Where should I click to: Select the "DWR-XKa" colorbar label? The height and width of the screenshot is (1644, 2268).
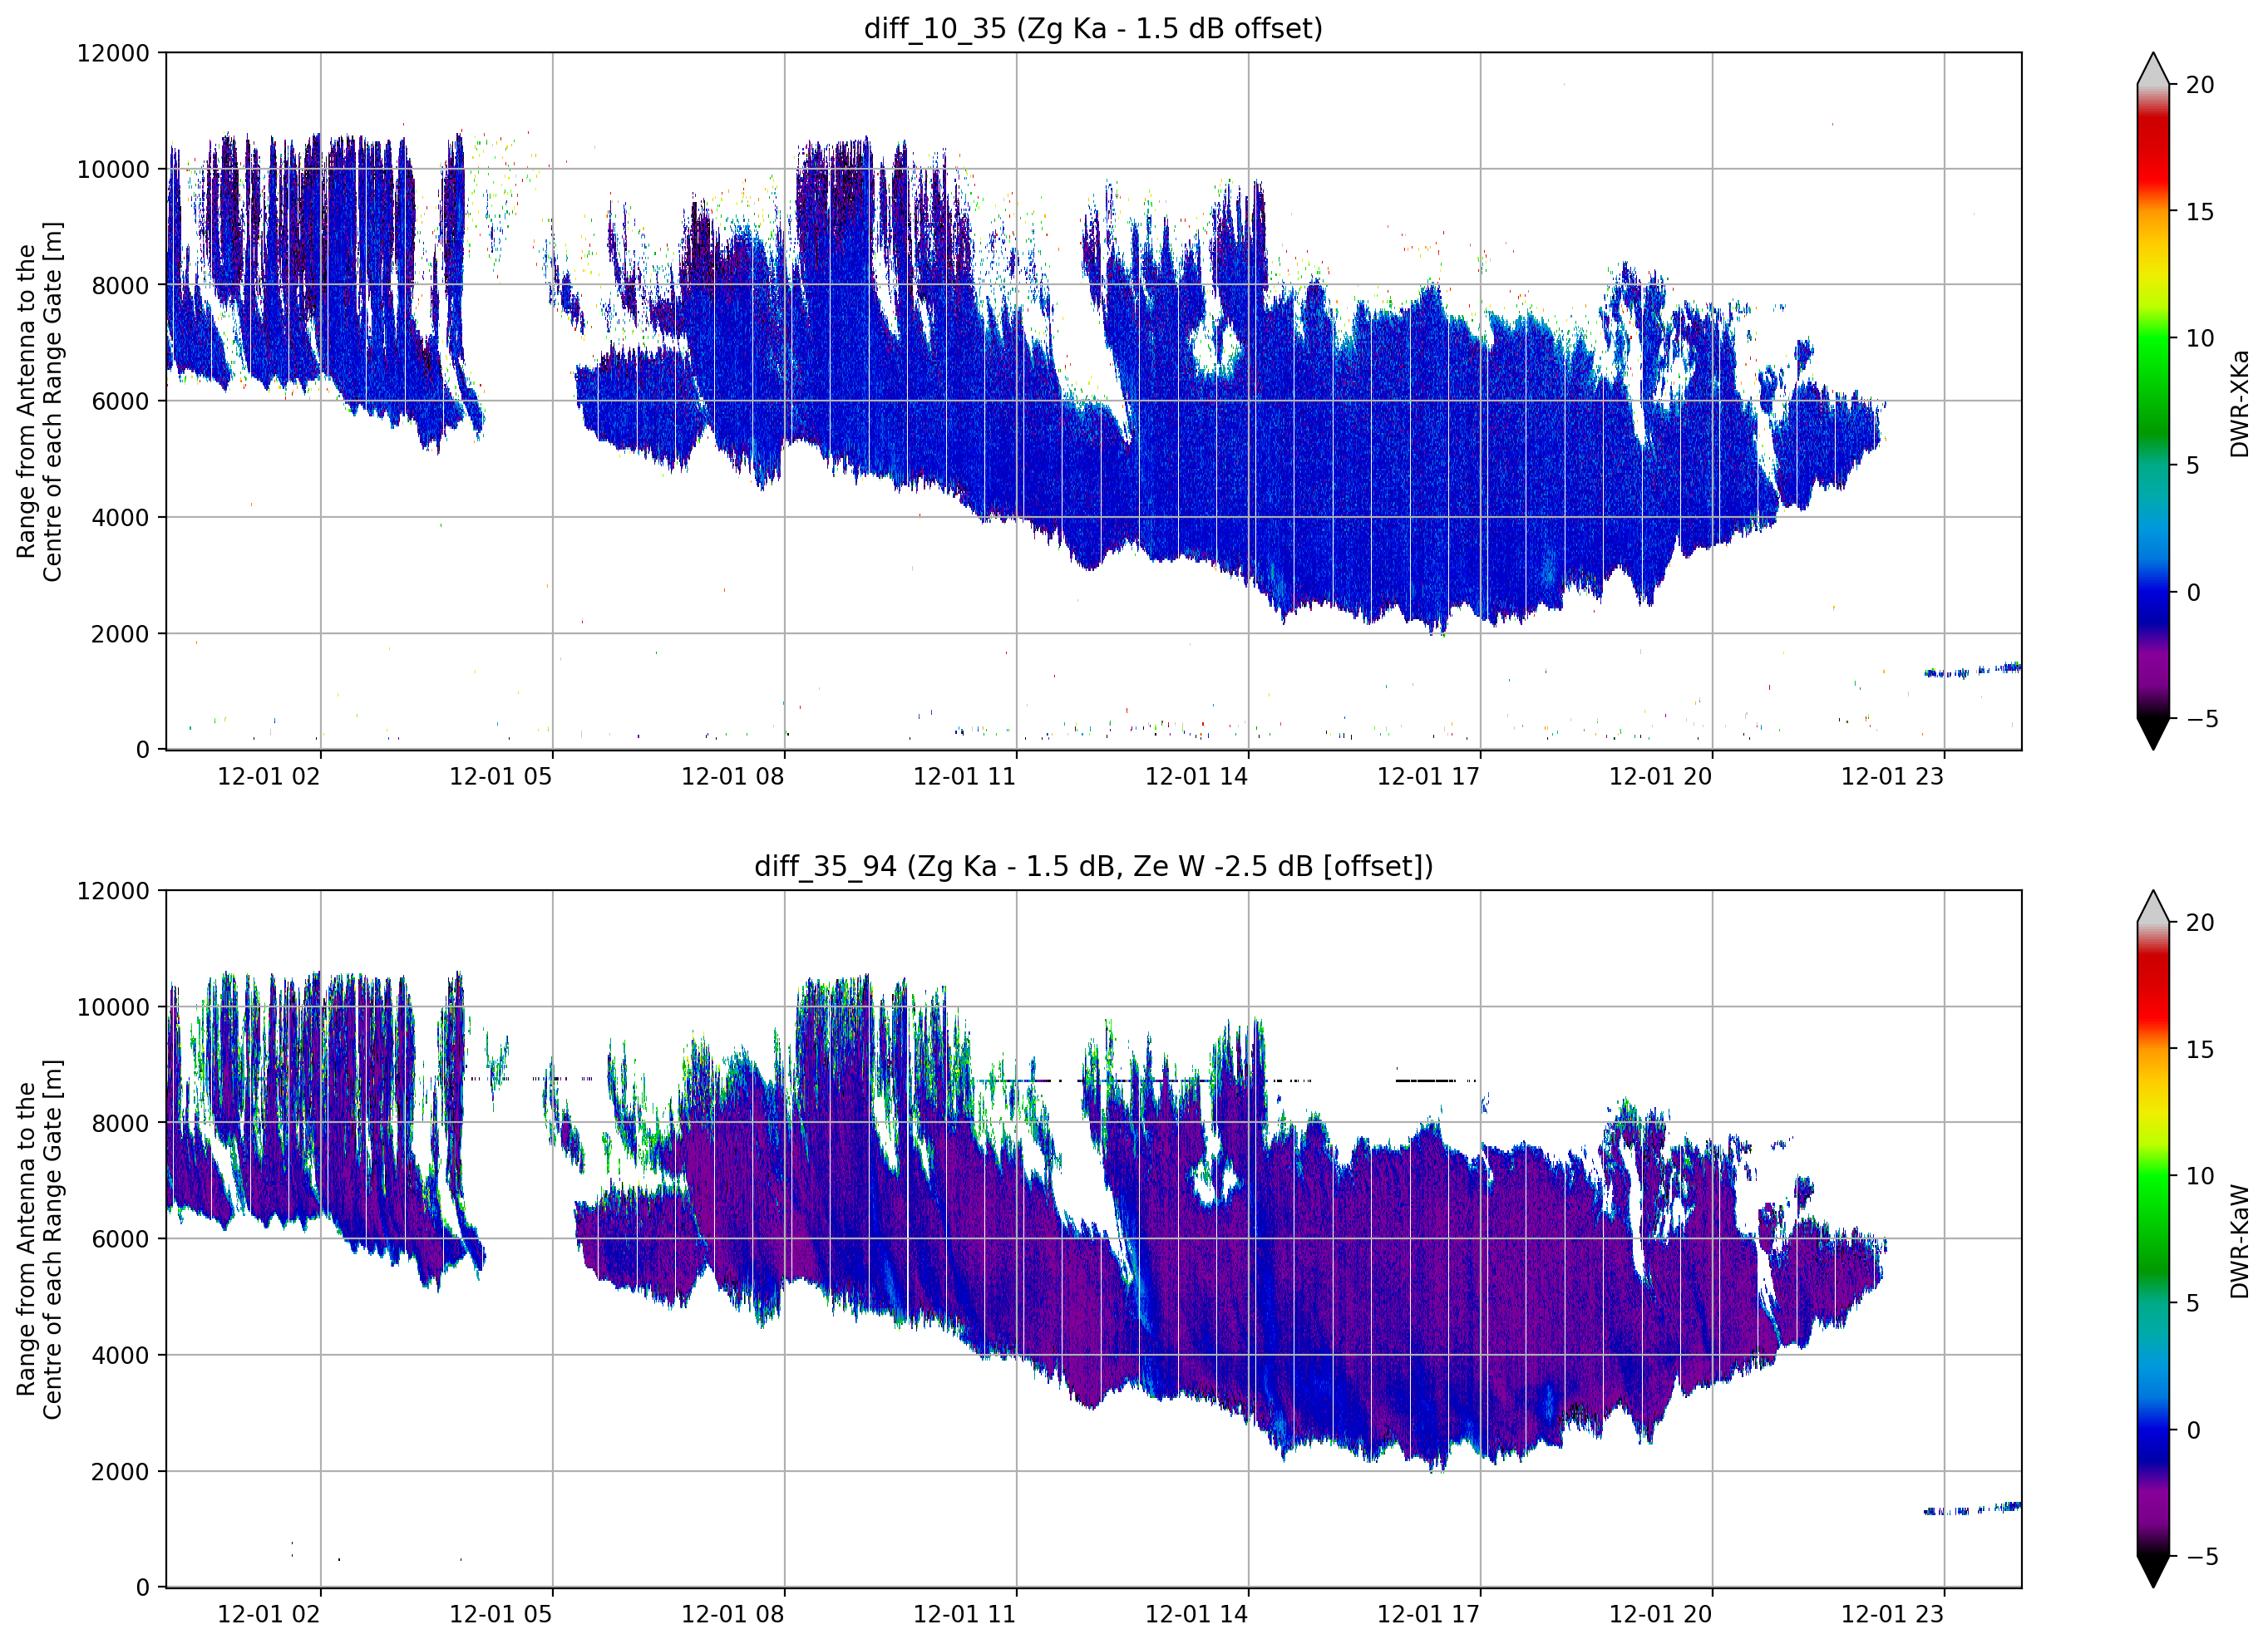(x=2240, y=402)
